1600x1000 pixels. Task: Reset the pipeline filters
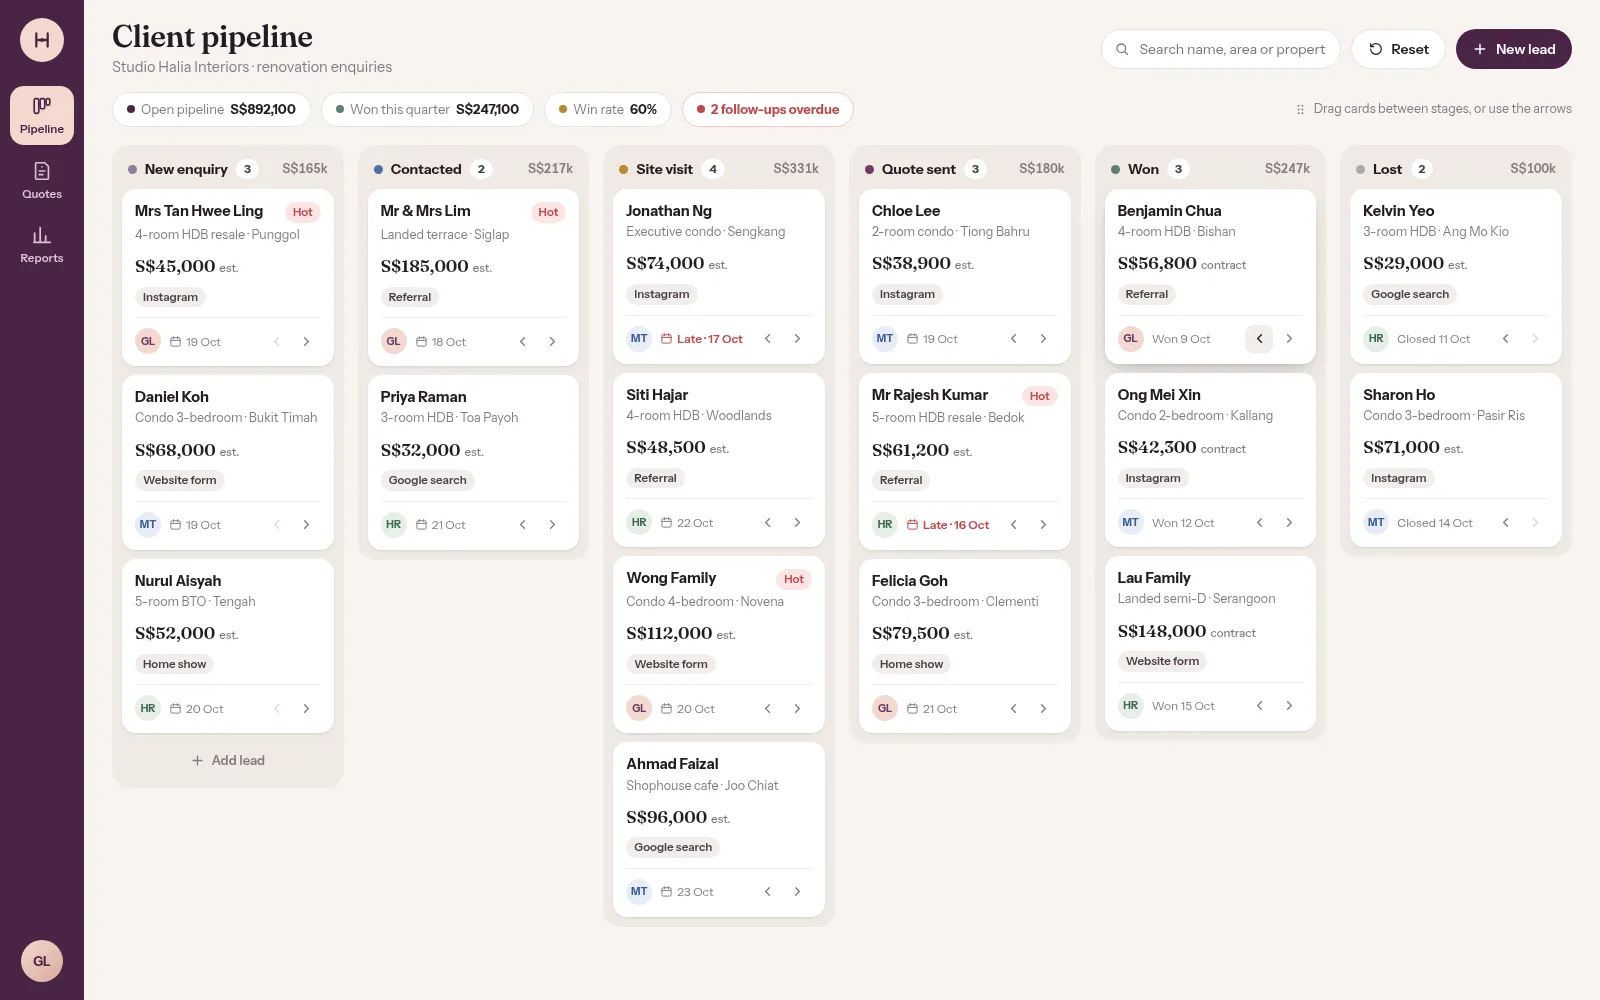(x=1398, y=49)
